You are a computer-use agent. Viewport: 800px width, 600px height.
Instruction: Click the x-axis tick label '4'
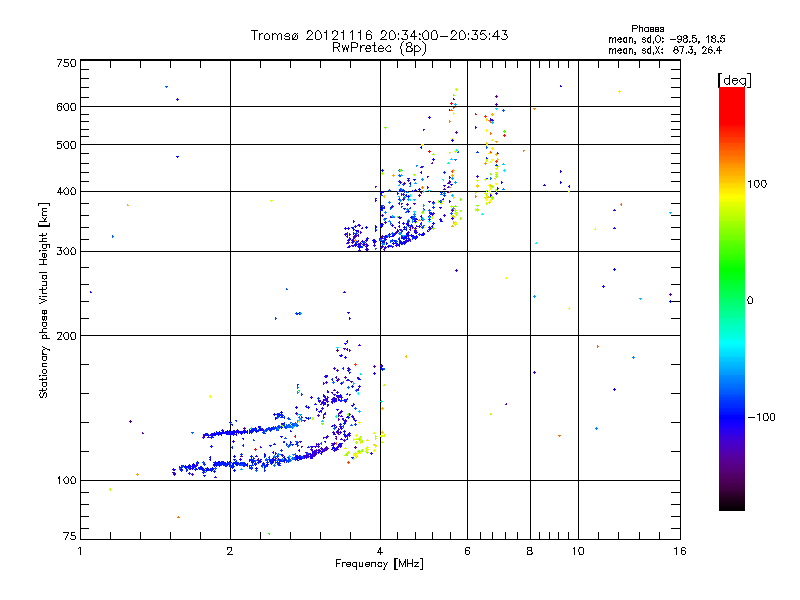pyautogui.click(x=380, y=551)
